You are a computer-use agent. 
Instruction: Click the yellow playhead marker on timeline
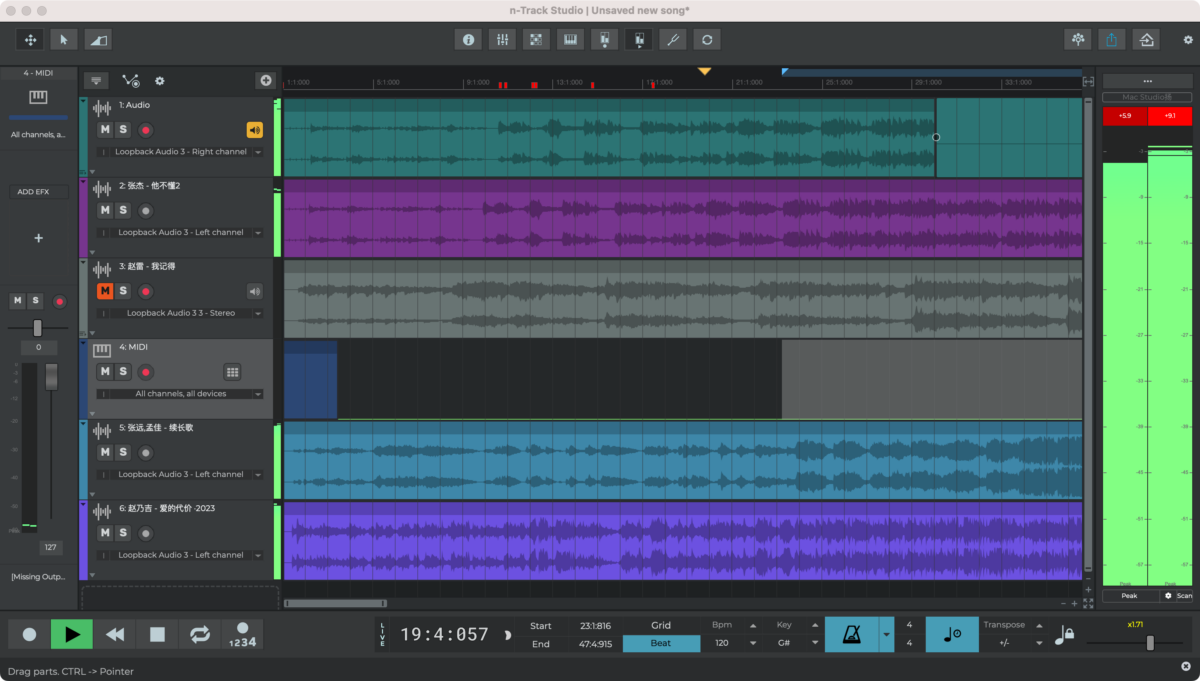coord(704,71)
